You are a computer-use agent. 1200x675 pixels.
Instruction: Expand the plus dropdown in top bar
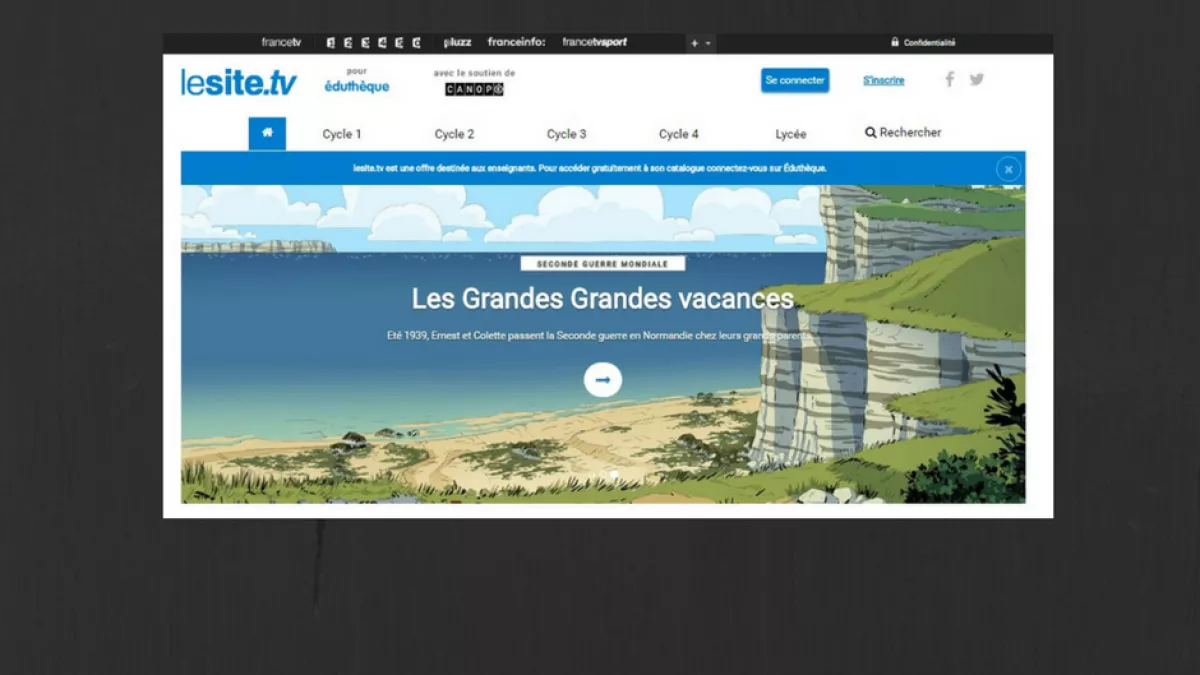click(x=700, y=43)
